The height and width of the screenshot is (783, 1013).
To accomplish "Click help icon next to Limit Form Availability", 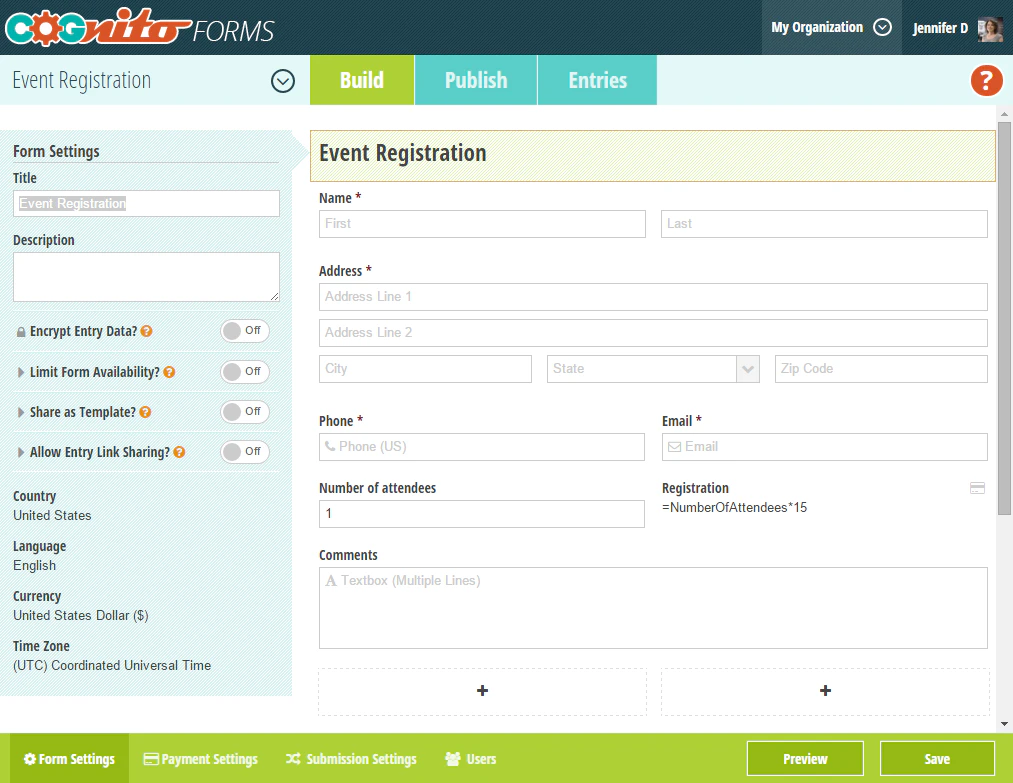I will click(169, 372).
